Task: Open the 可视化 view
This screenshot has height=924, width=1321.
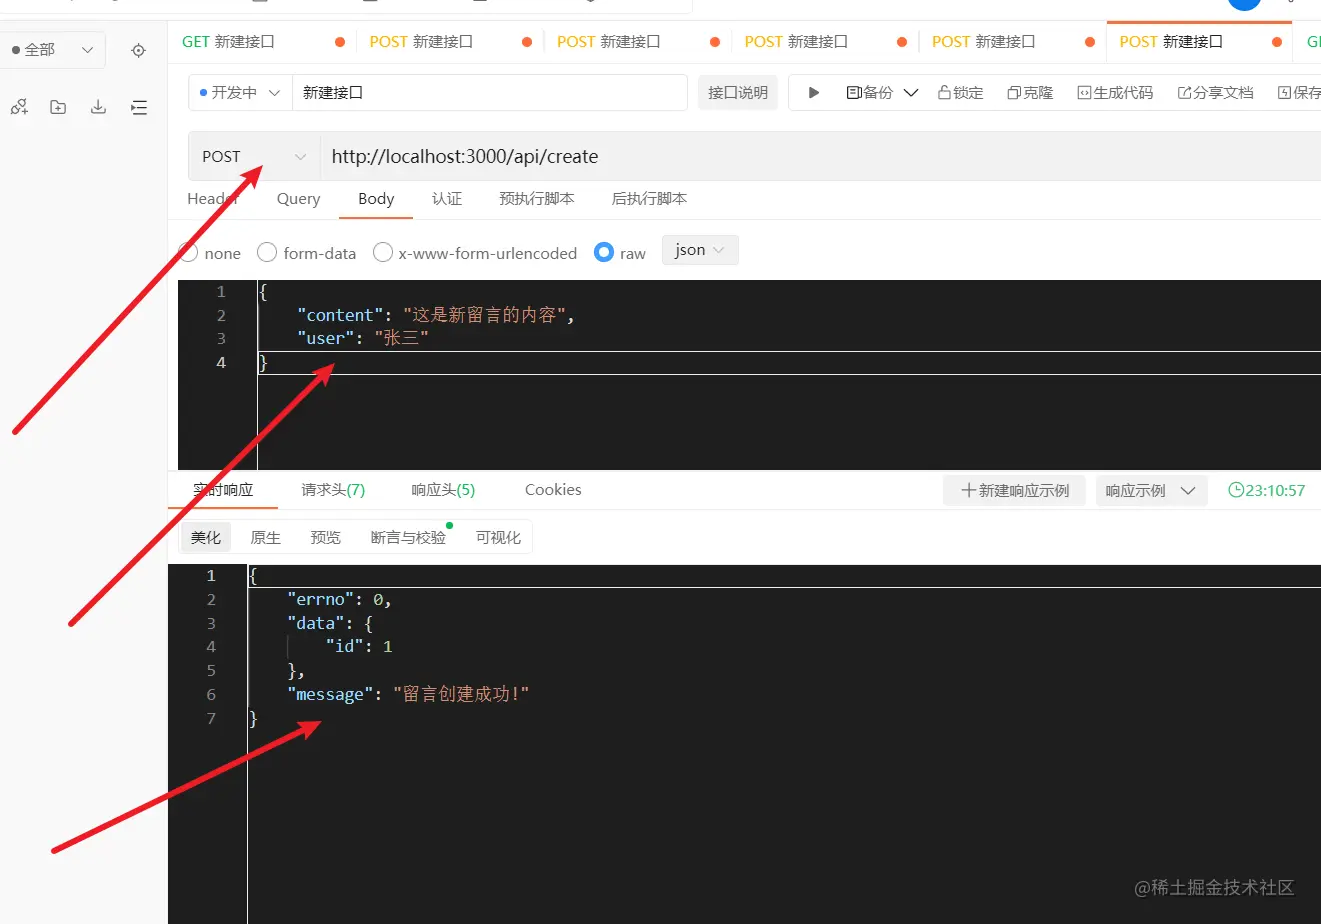Action: coord(498,537)
